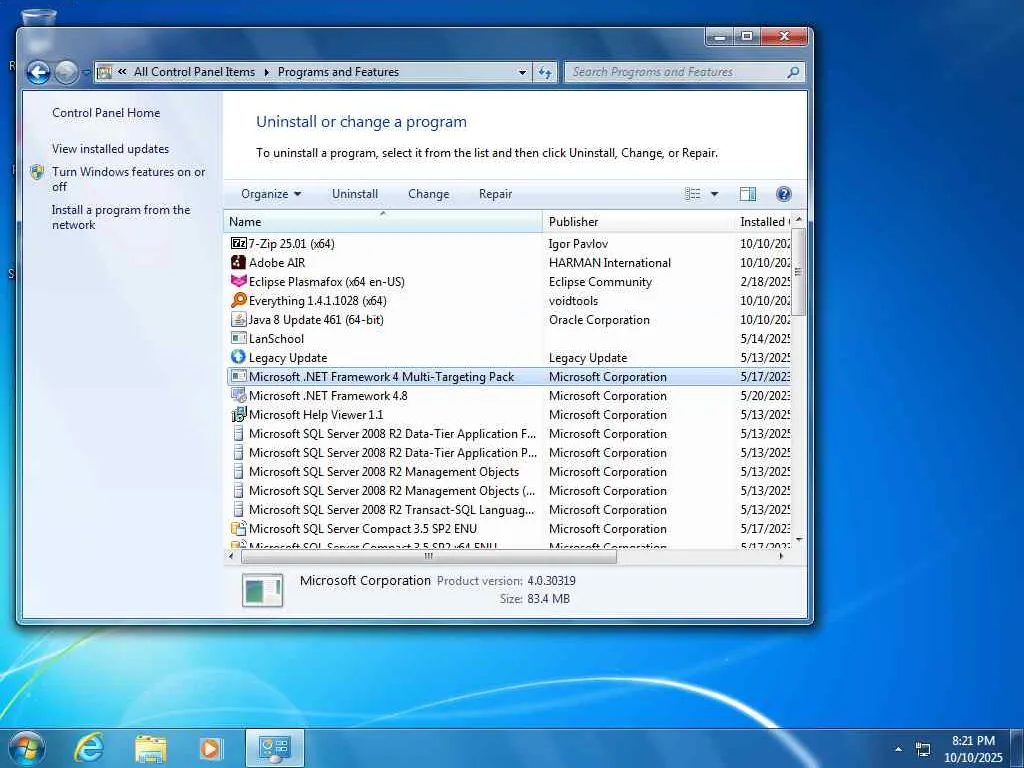Screen dimensions: 1024x768
Task: Click the vertical scrollbar up arrow
Action: coord(799,219)
